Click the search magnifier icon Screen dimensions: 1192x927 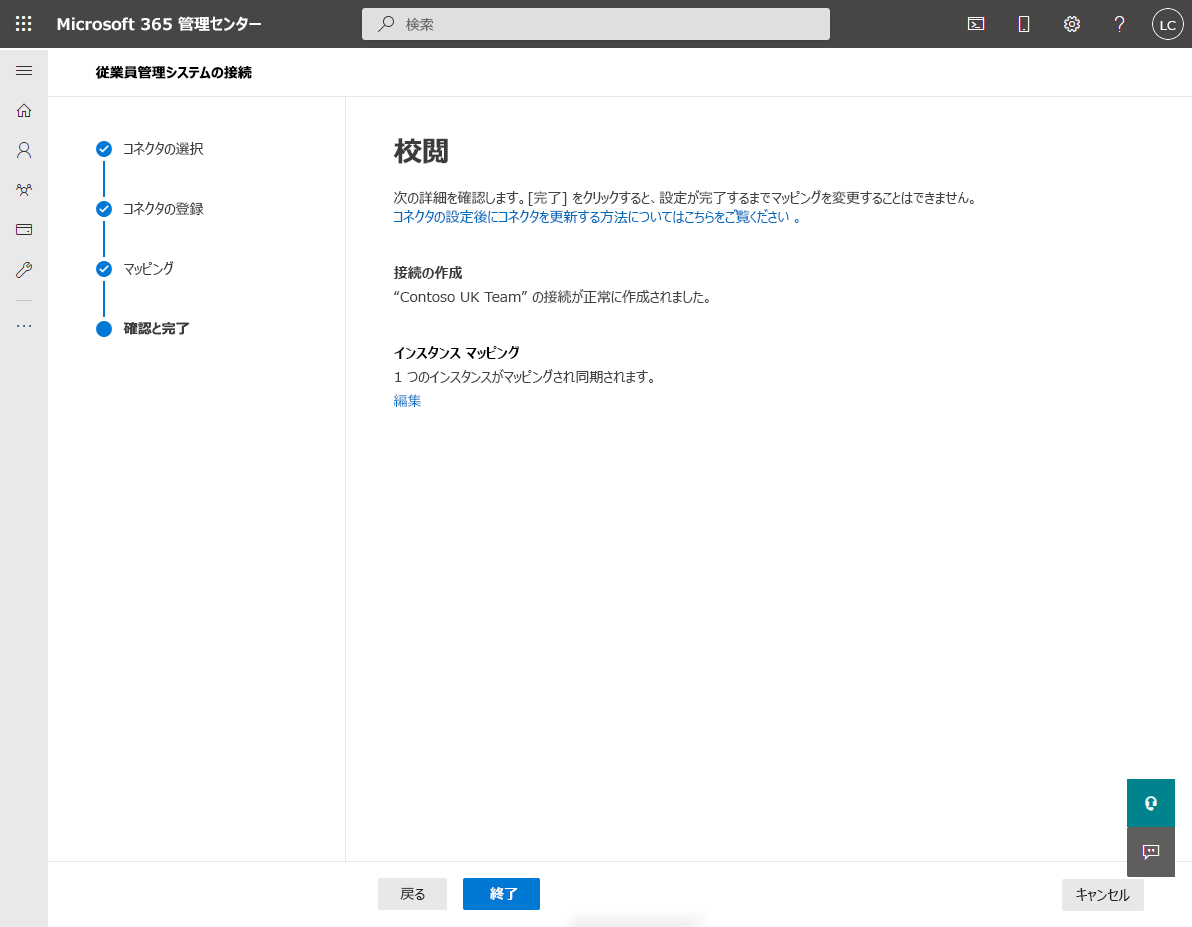(x=386, y=24)
